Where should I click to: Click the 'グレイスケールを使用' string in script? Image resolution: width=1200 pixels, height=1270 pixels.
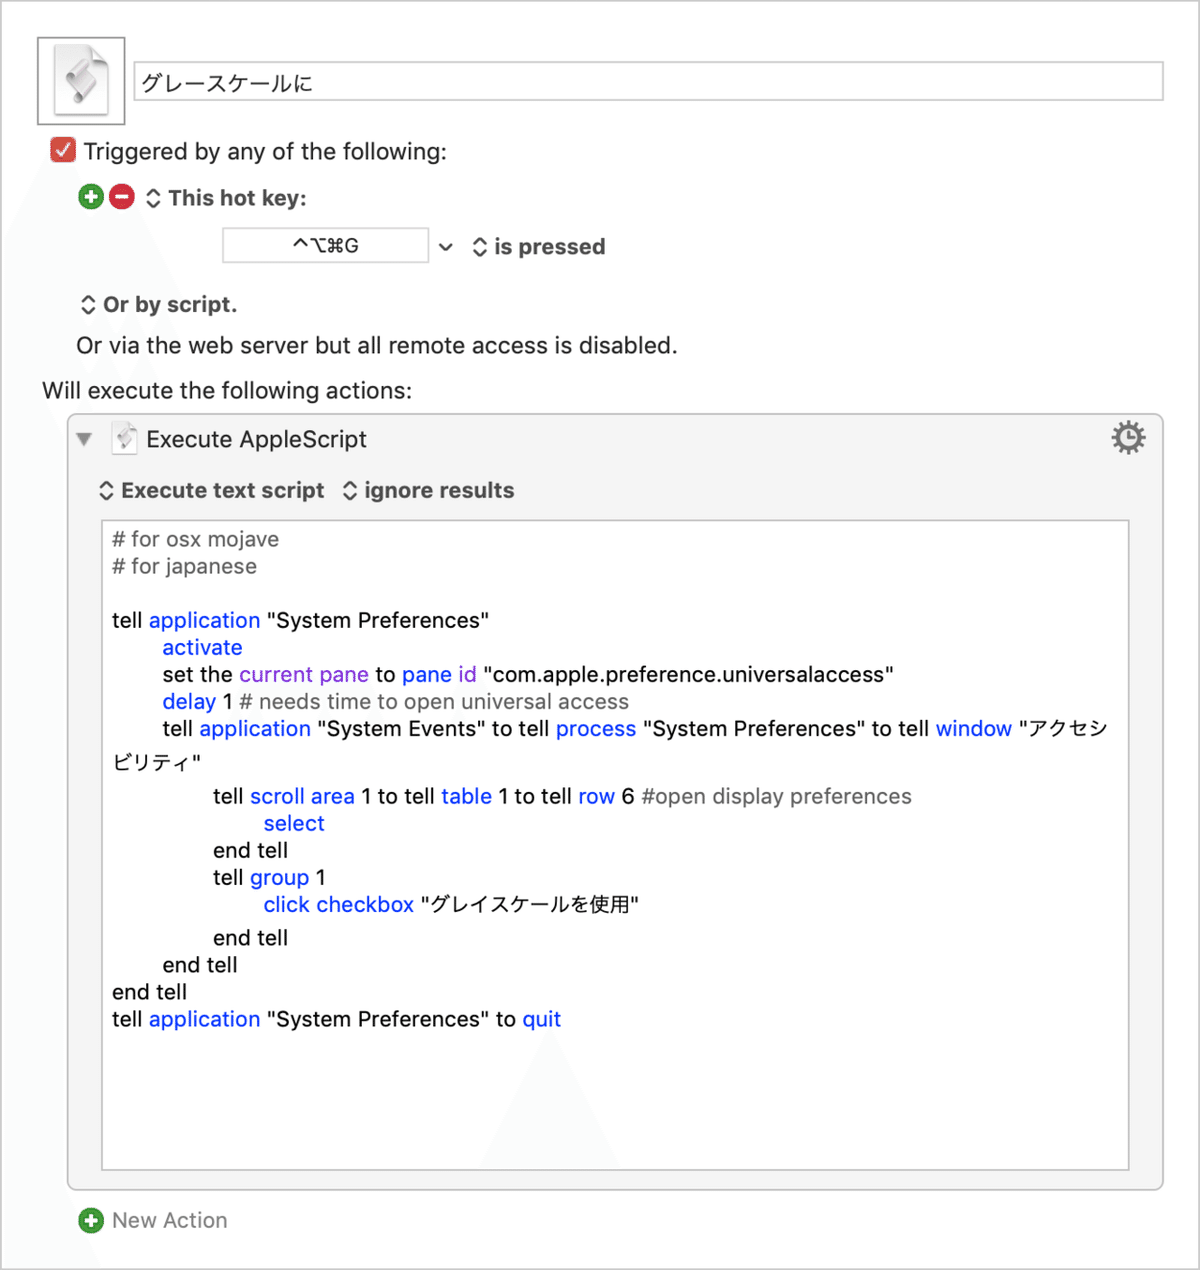[530, 905]
